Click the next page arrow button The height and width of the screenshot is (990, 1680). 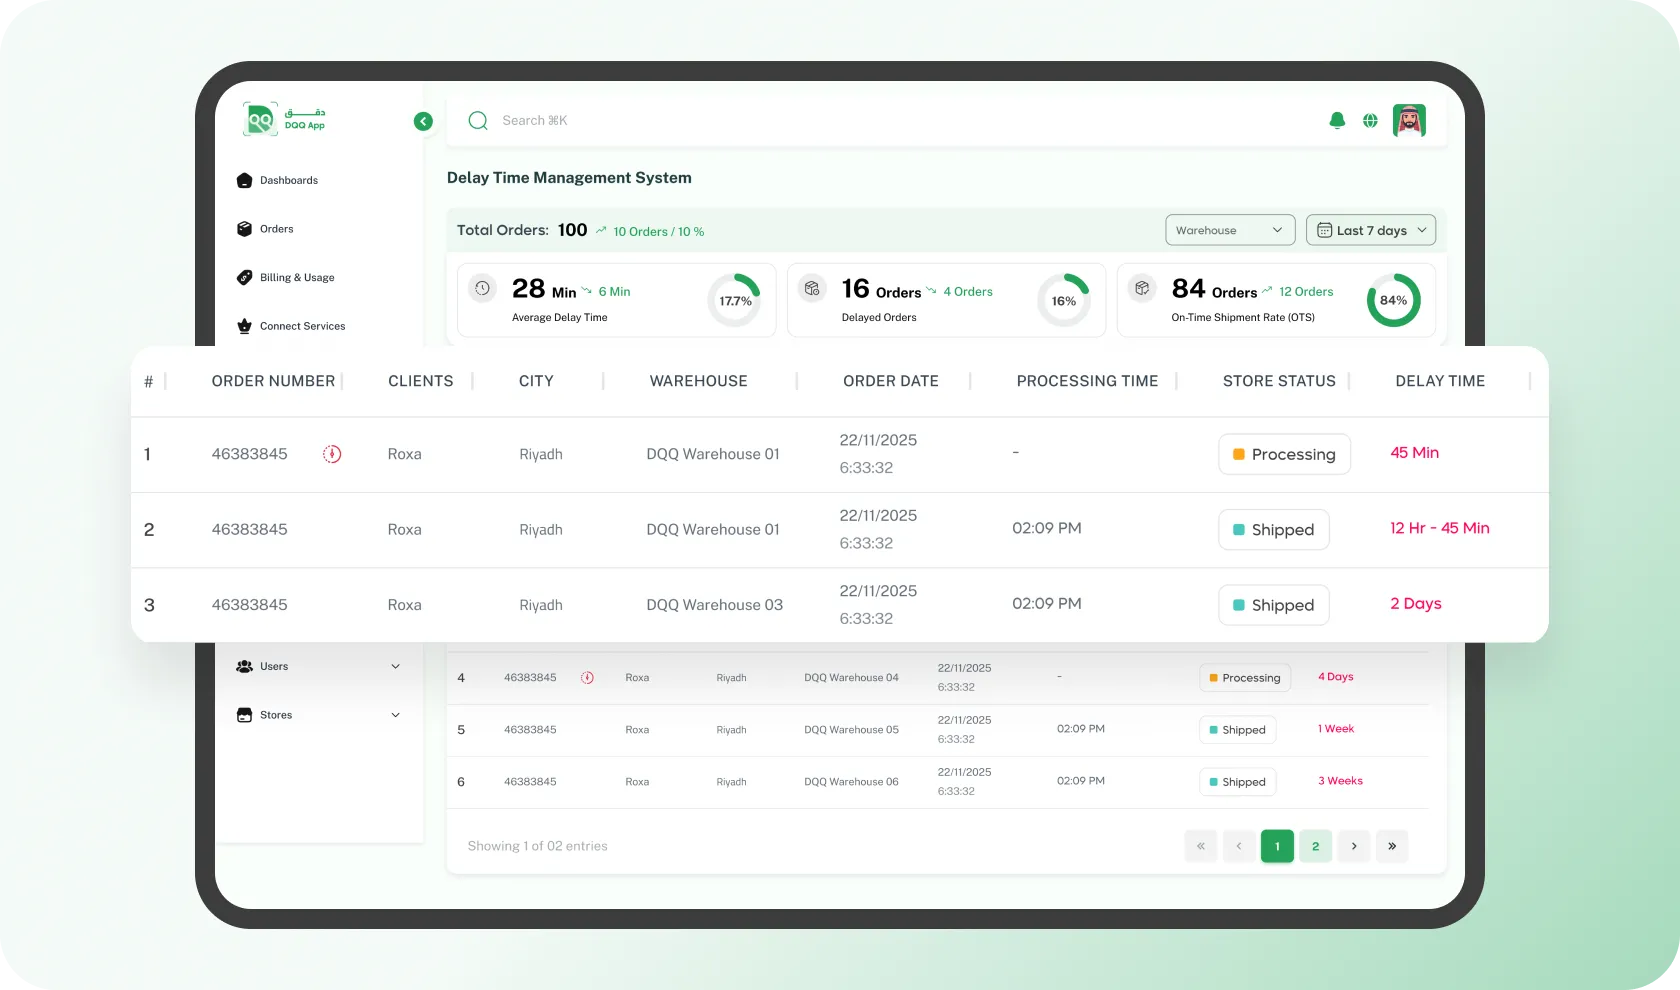[x=1354, y=846]
